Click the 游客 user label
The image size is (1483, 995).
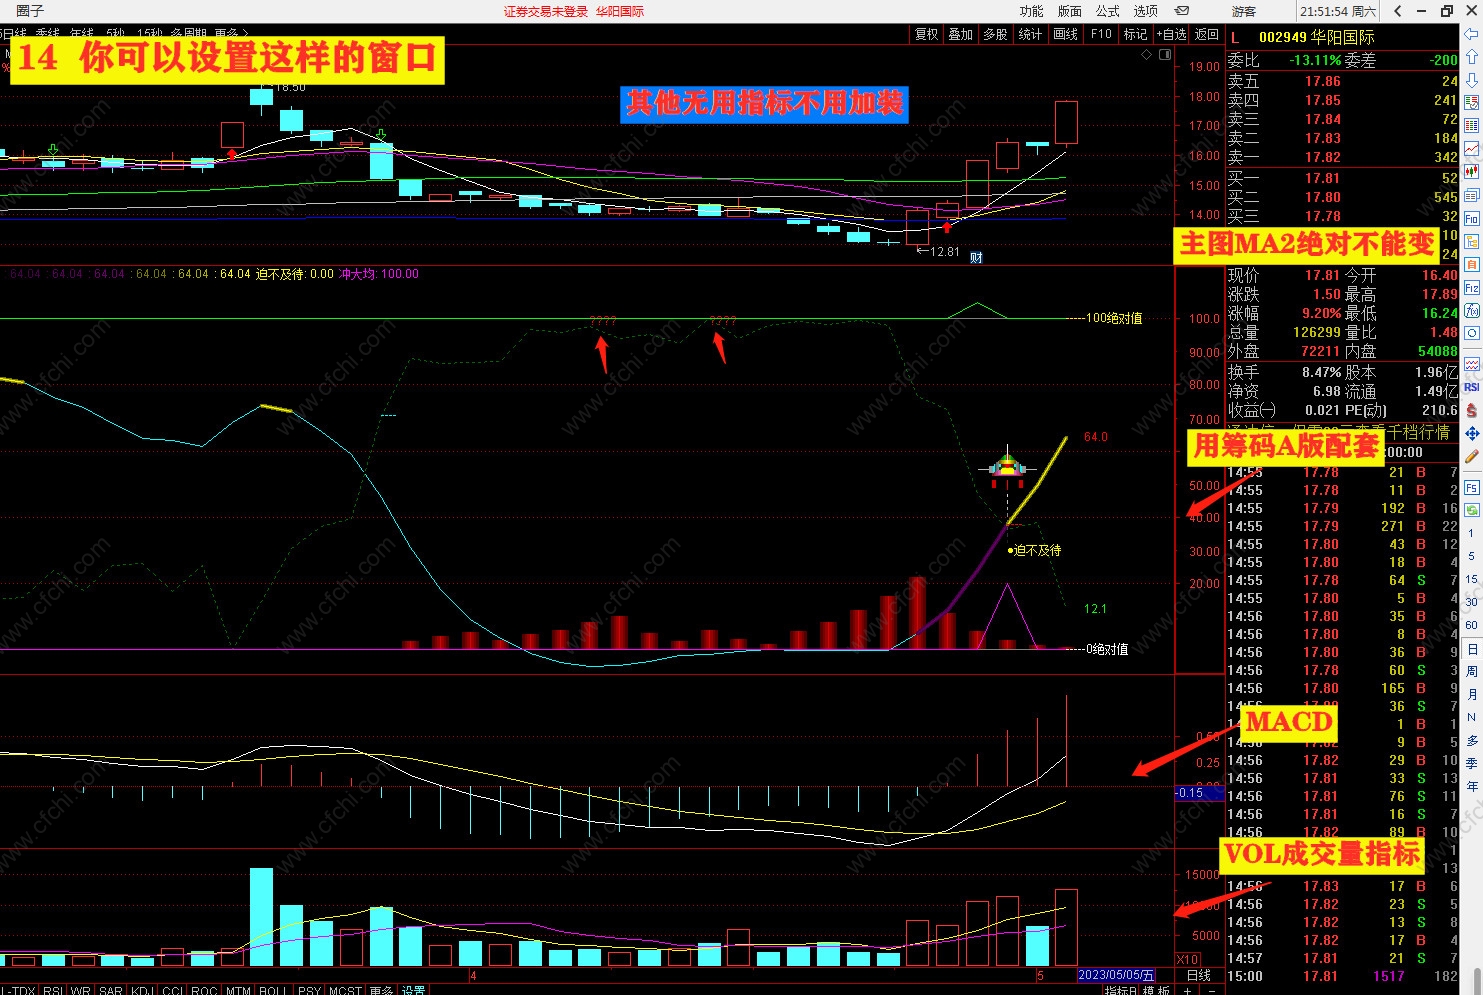tap(1244, 11)
